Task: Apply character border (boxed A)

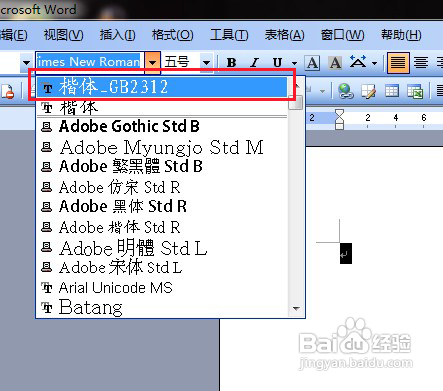Action: (x=312, y=62)
